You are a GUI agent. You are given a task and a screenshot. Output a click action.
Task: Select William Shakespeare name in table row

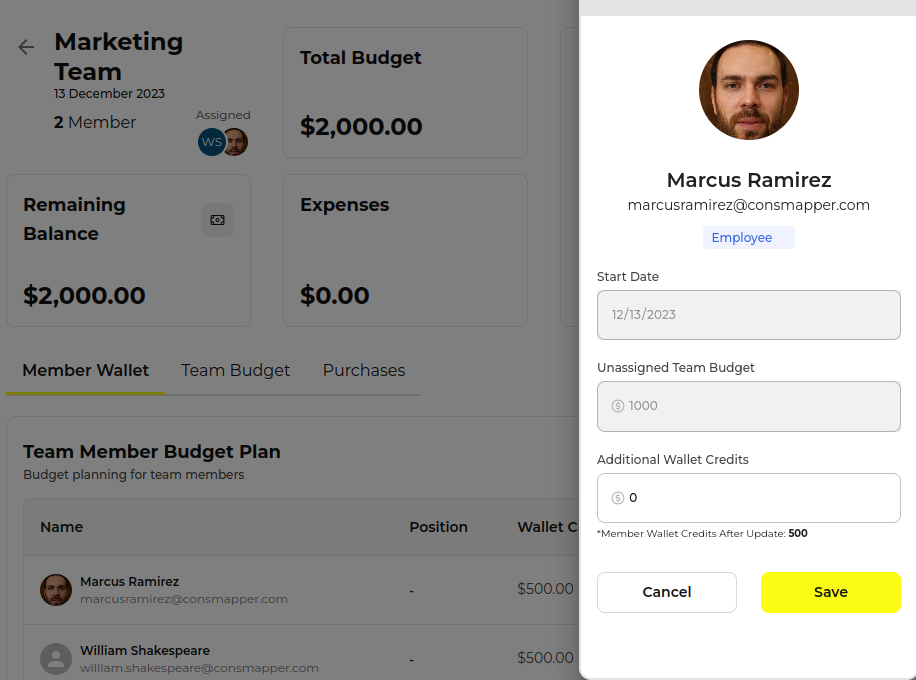(145, 651)
